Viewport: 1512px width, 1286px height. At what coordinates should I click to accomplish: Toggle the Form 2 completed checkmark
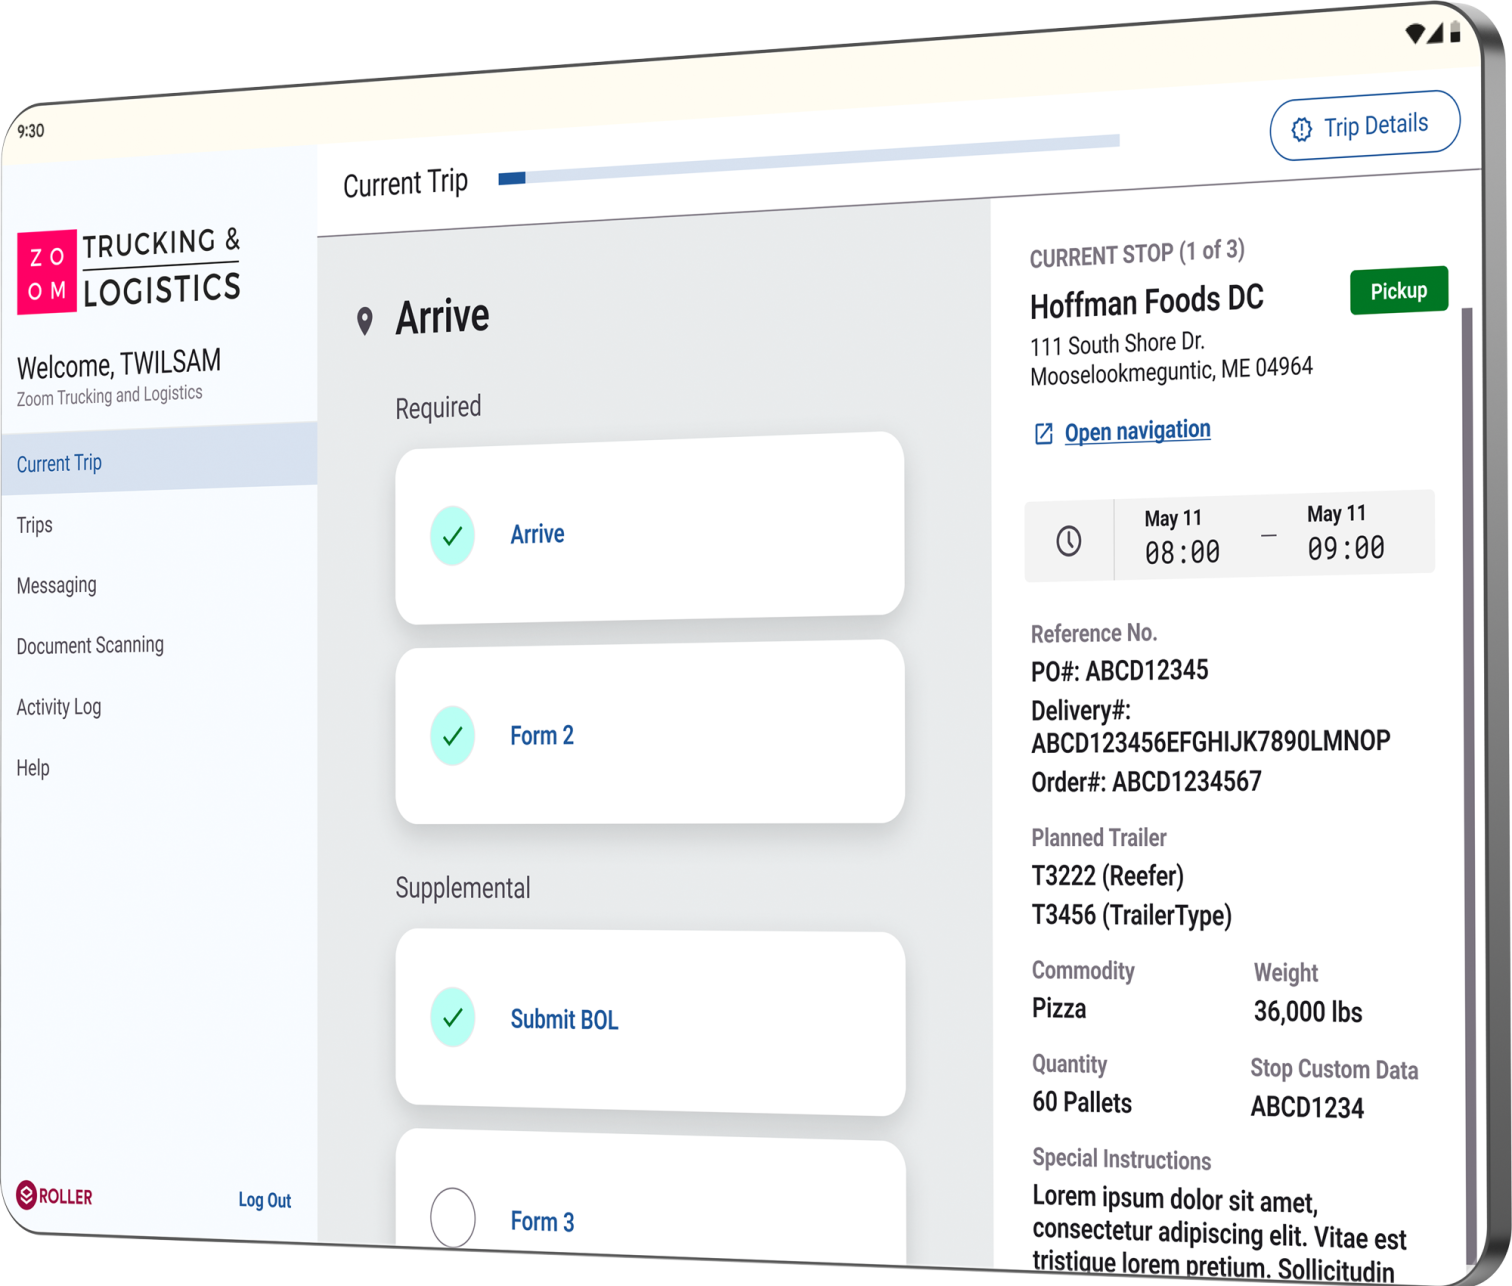[x=452, y=736]
